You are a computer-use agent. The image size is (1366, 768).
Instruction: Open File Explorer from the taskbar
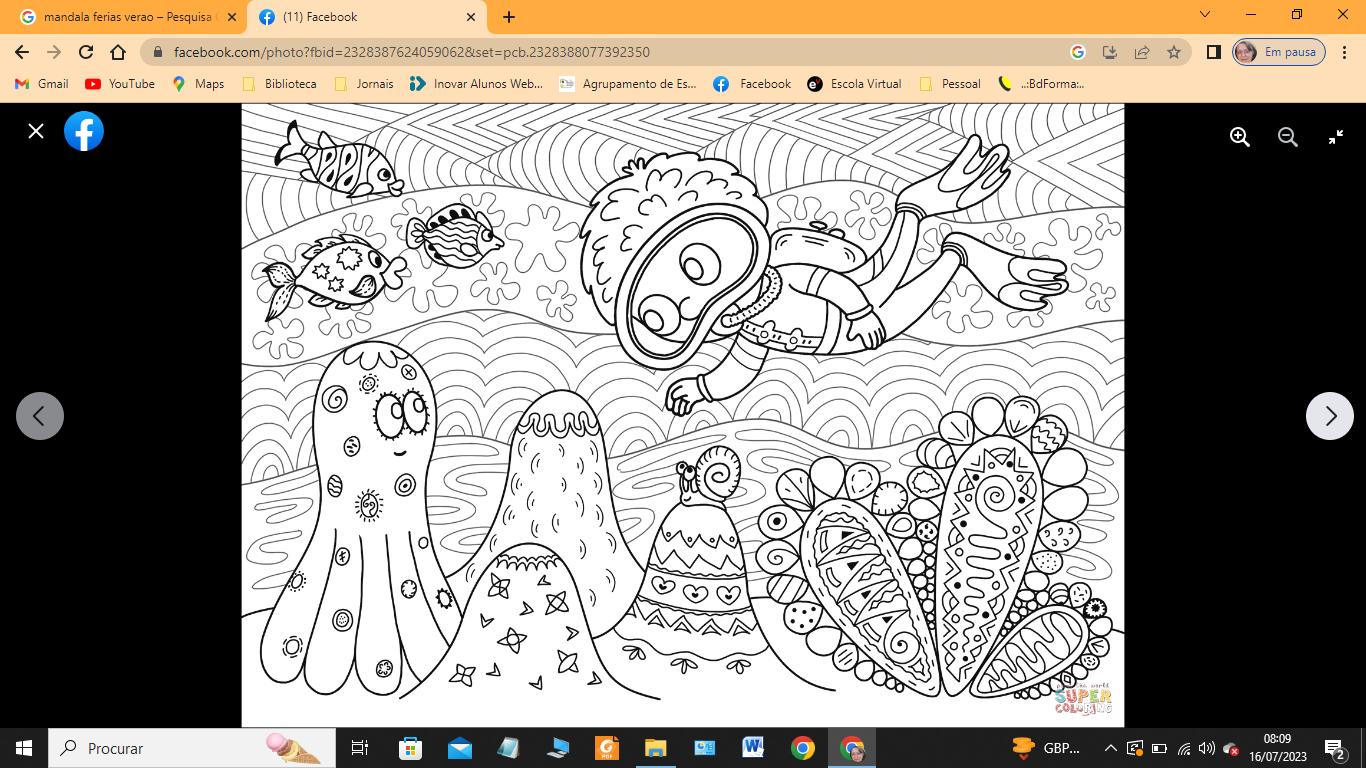[x=655, y=748]
